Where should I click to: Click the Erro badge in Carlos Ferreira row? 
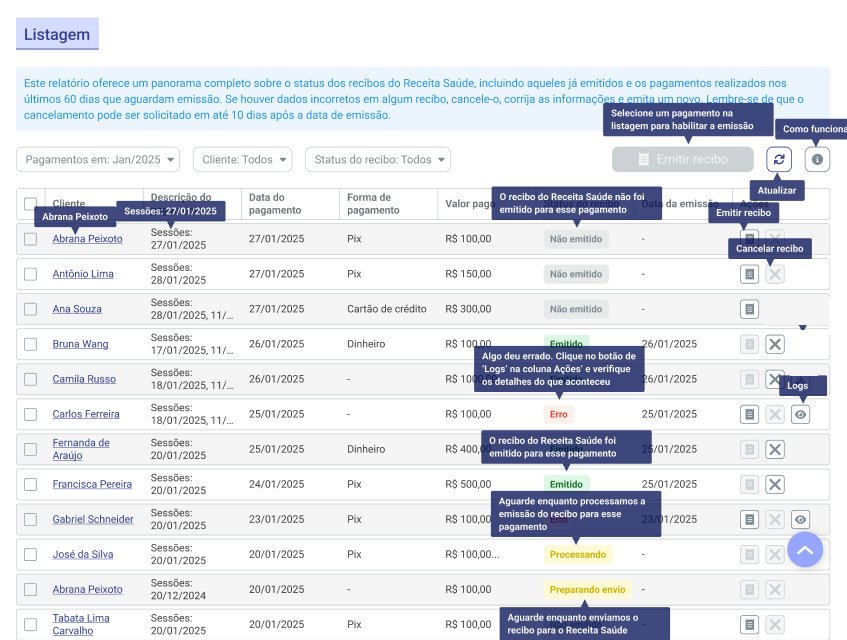(559, 414)
